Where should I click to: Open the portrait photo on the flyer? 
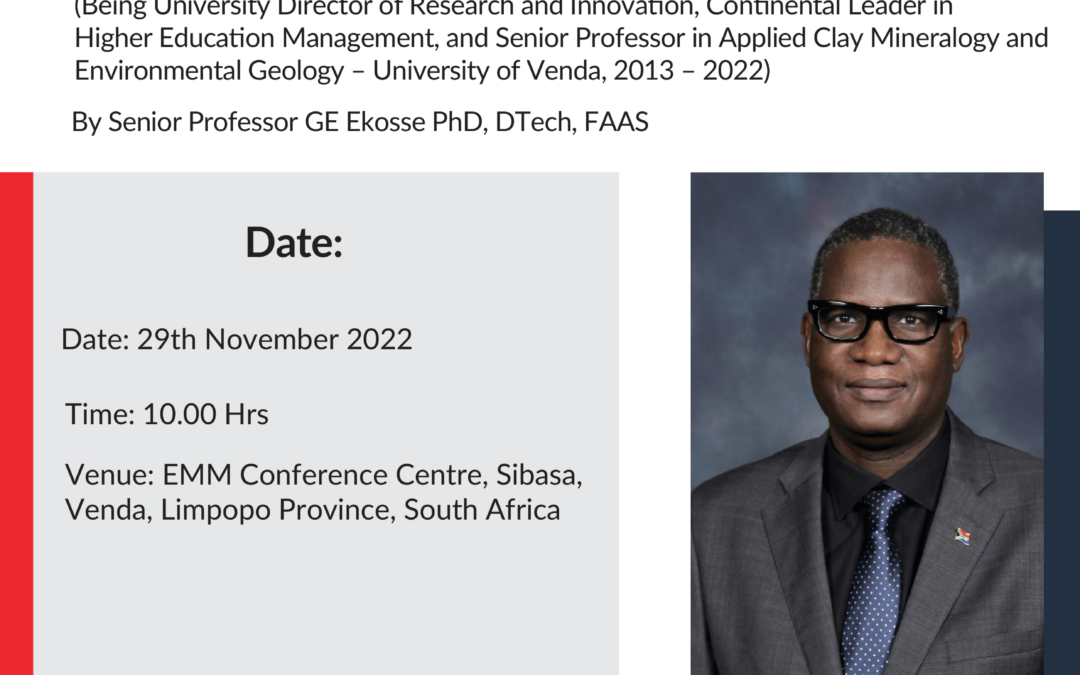tap(867, 424)
